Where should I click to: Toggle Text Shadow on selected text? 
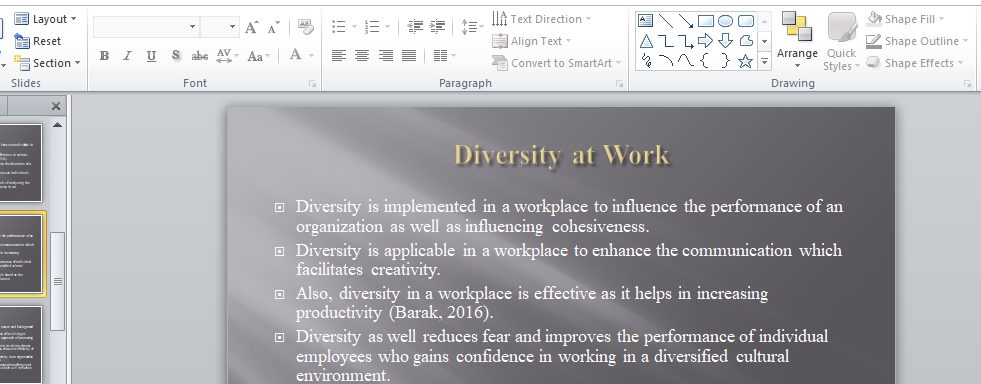click(176, 56)
